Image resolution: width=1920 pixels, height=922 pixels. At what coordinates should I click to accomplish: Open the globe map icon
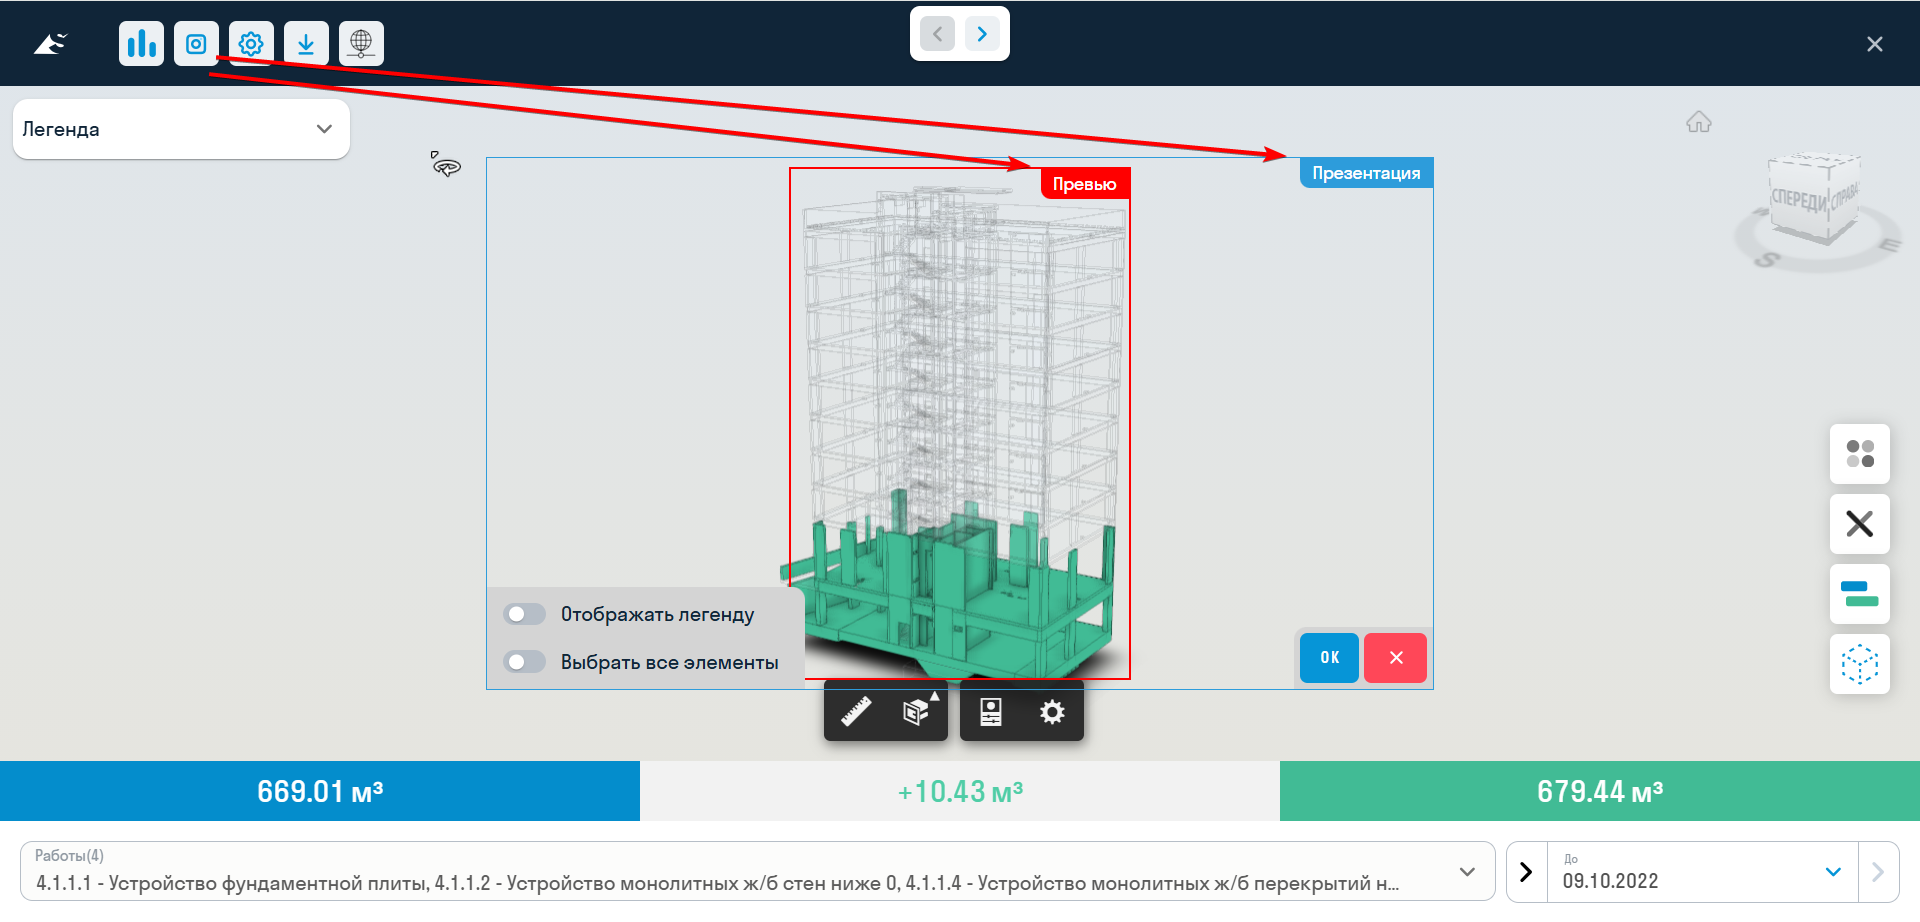pos(361,44)
